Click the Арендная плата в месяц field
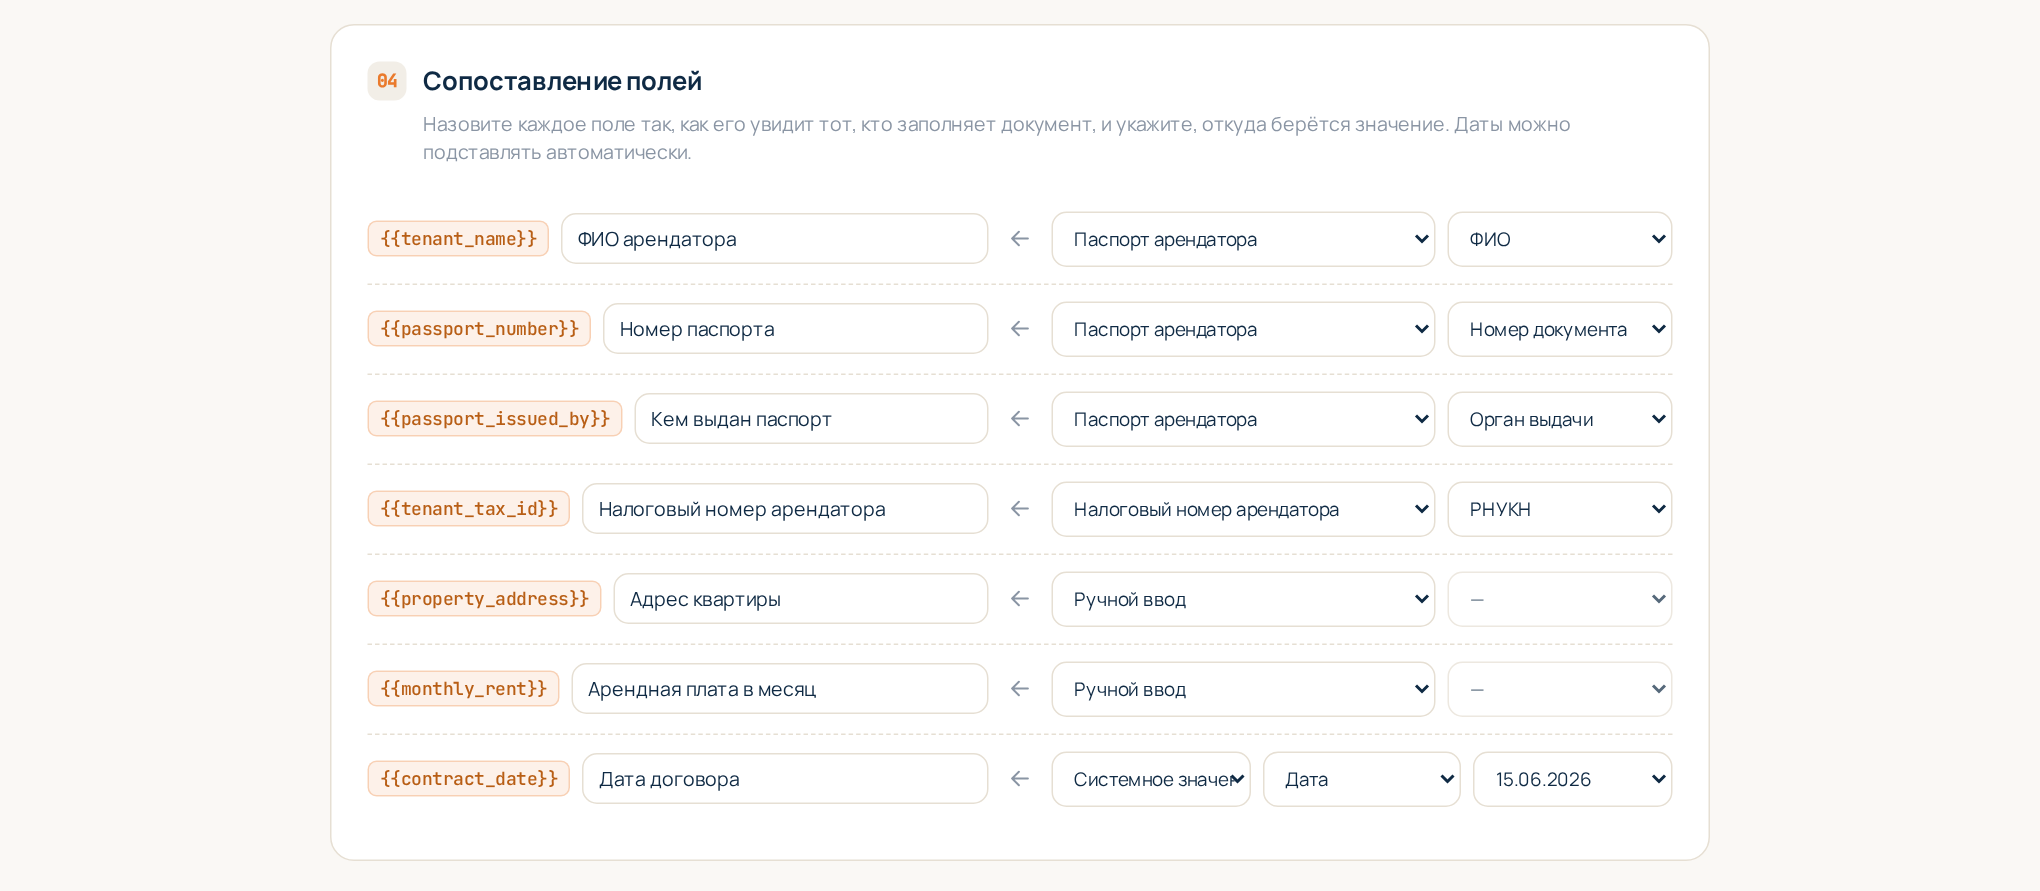The image size is (2040, 891). 780,689
